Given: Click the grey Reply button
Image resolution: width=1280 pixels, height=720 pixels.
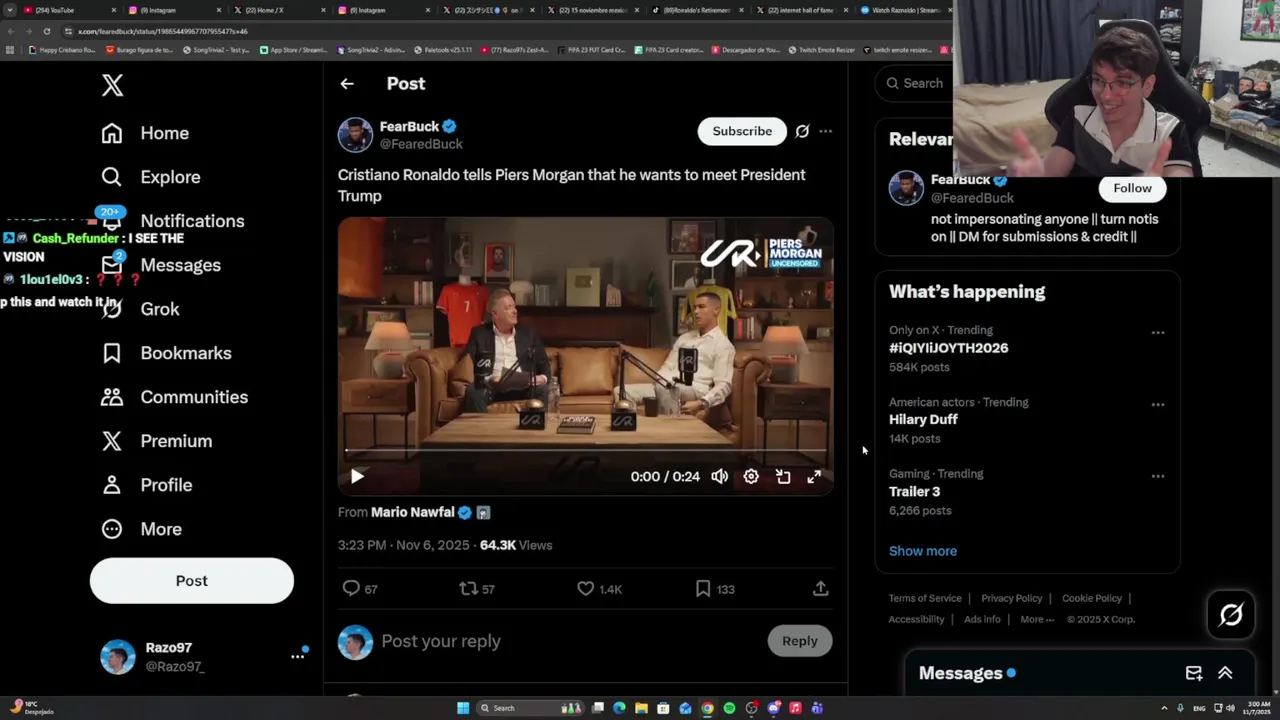Looking at the screenshot, I should pyautogui.click(x=800, y=641).
